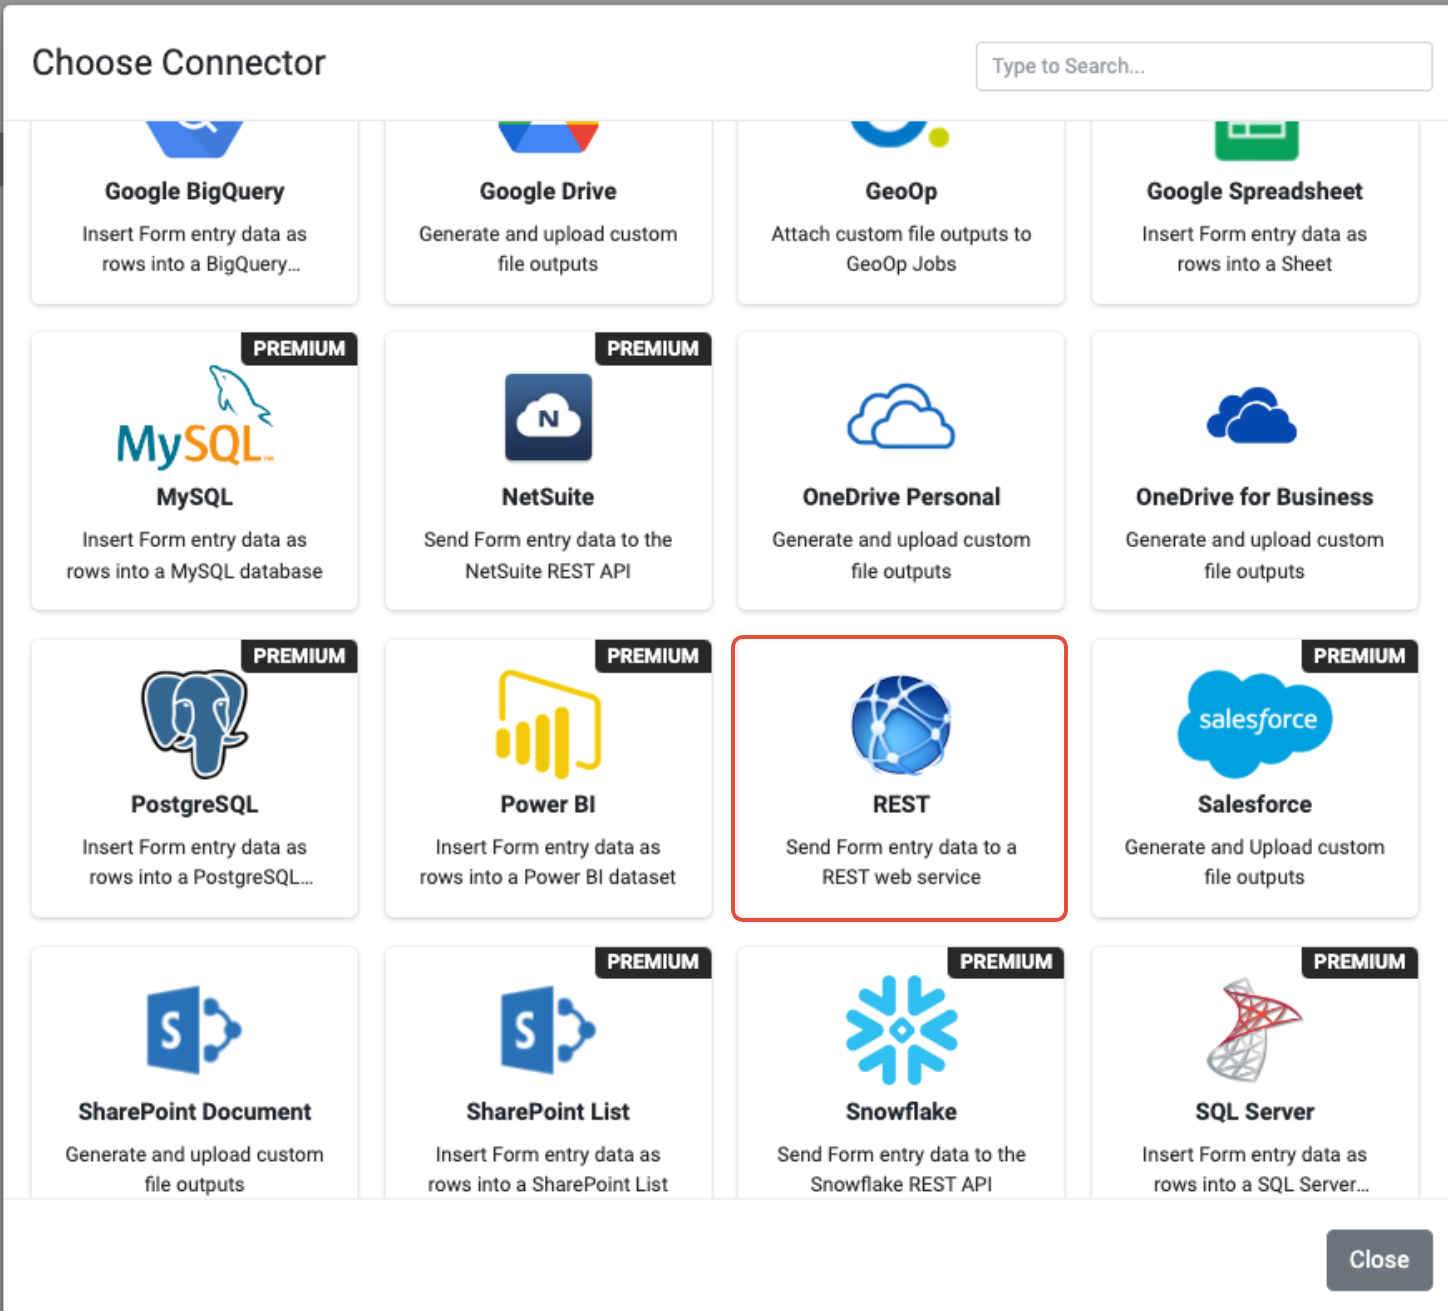Open the Google BigQuery connector title
Viewport: 1448px width, 1311px height.
[195, 191]
